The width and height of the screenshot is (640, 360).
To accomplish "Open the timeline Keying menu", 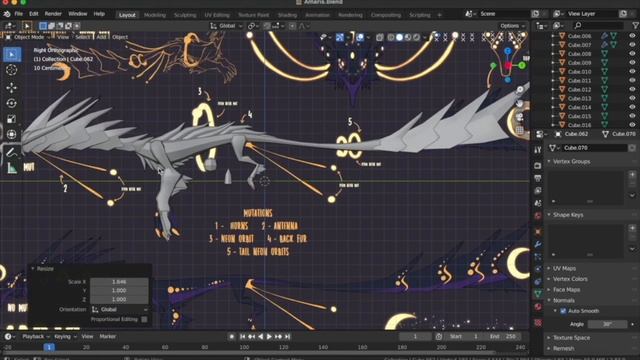I will 65,336.
